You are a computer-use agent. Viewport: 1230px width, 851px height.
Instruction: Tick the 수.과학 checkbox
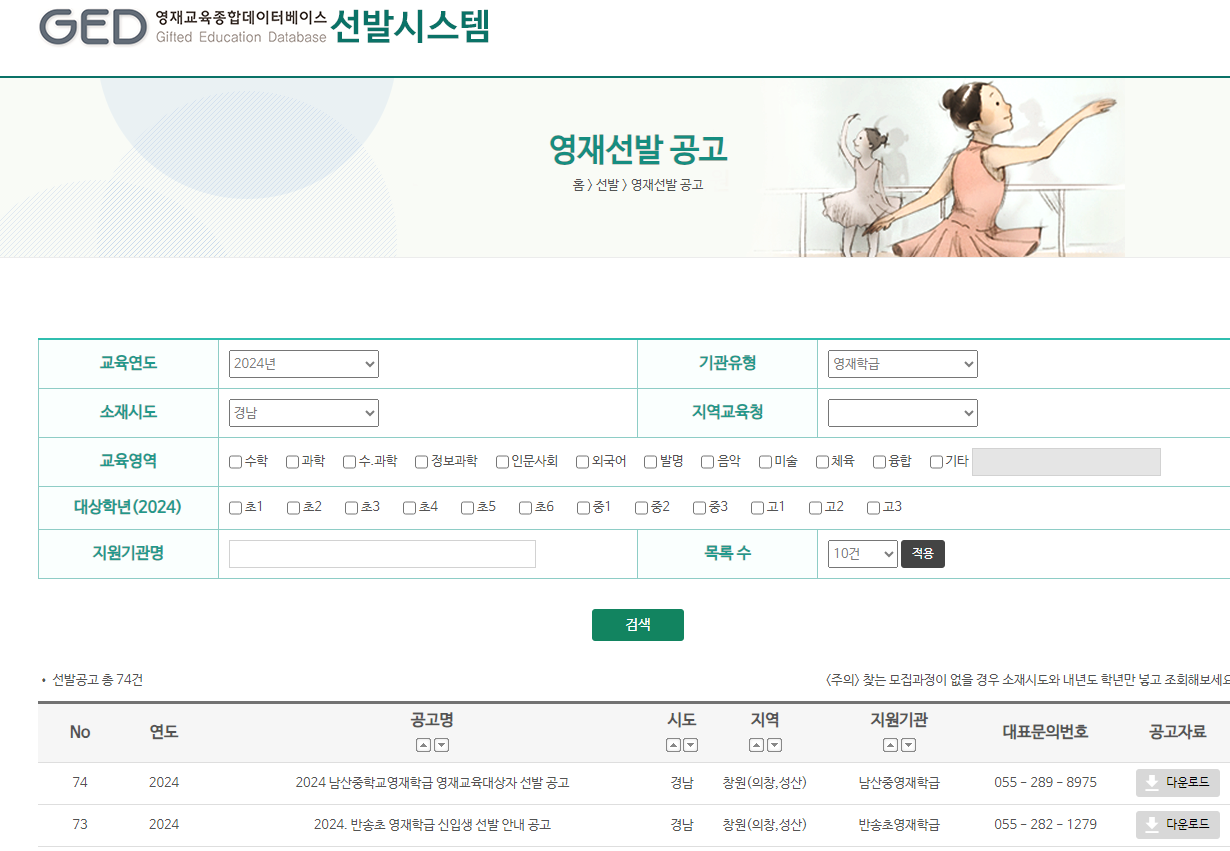pyautogui.click(x=349, y=462)
